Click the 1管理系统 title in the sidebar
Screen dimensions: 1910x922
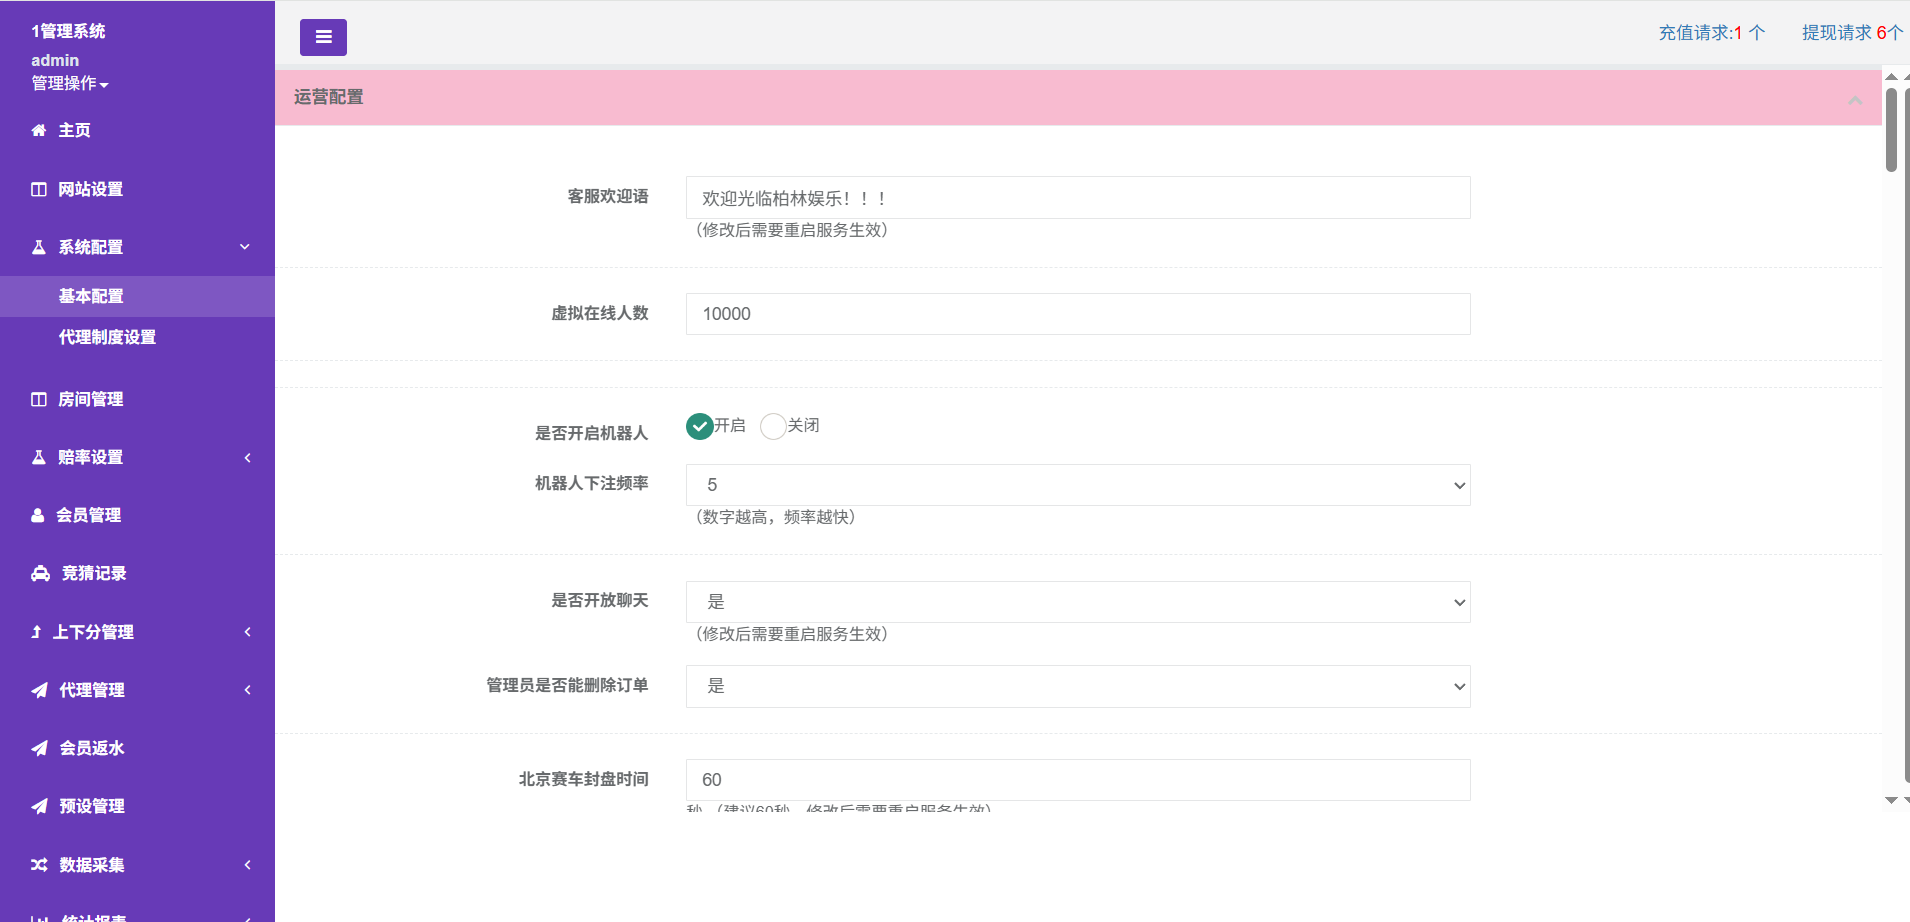tap(68, 31)
